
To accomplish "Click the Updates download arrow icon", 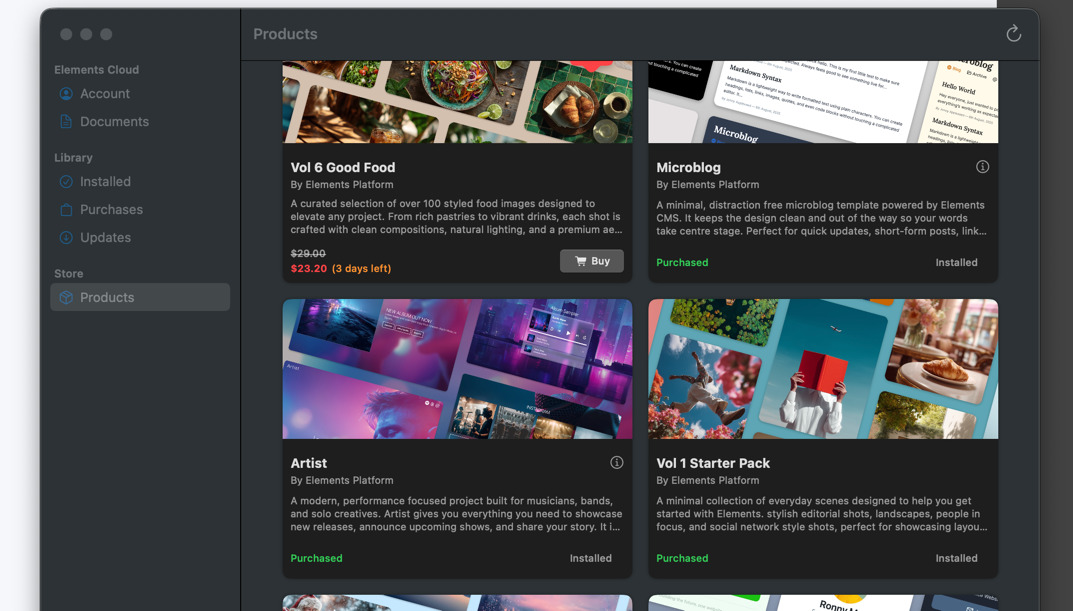I will coord(66,237).
